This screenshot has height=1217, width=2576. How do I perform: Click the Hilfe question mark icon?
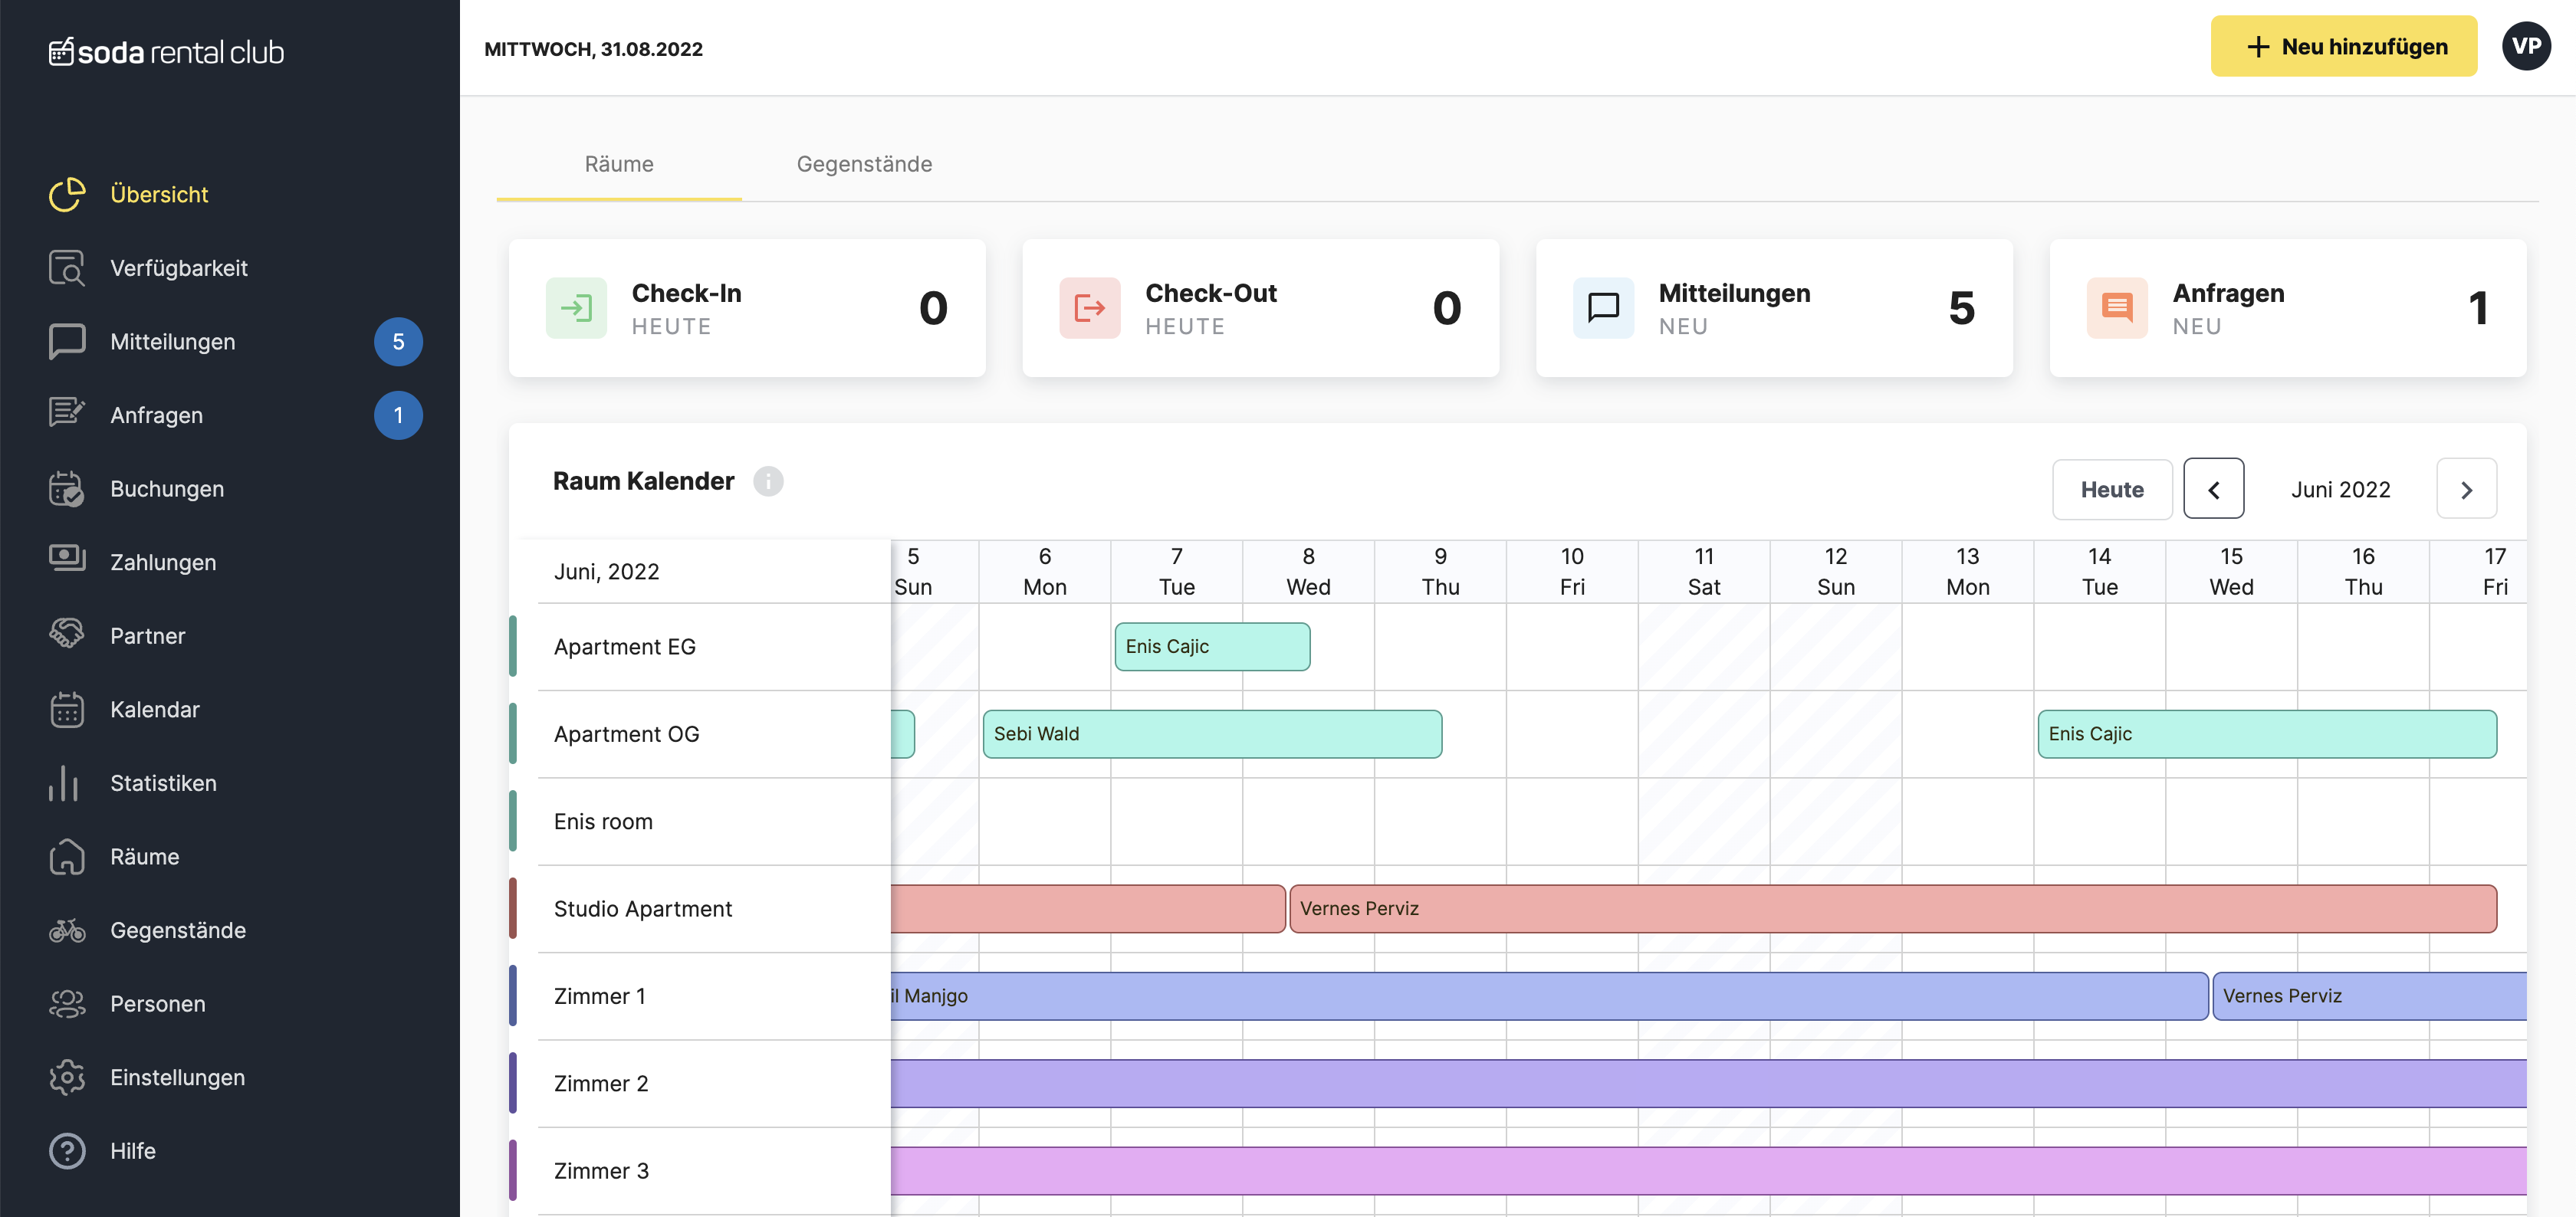67,1151
